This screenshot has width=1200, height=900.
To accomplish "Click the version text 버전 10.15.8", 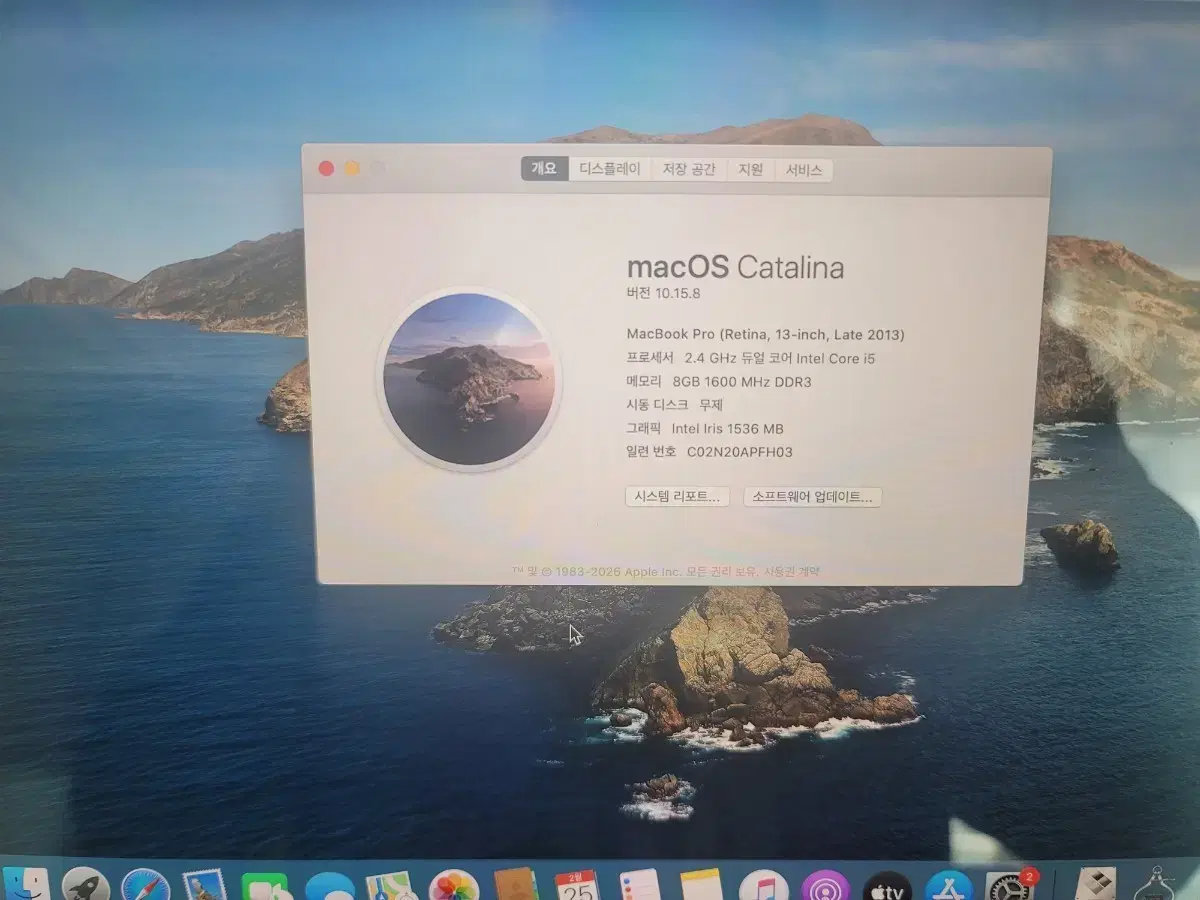I will (665, 294).
